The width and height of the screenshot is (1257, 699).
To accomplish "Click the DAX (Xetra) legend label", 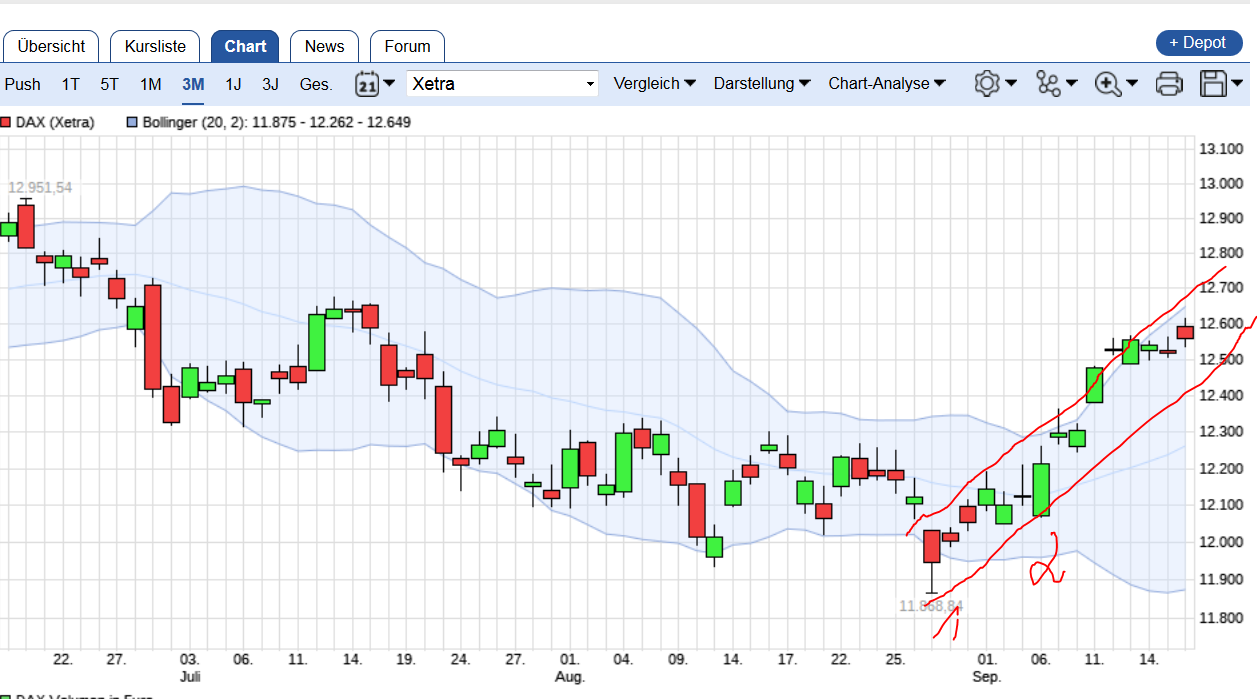I will [55, 122].
